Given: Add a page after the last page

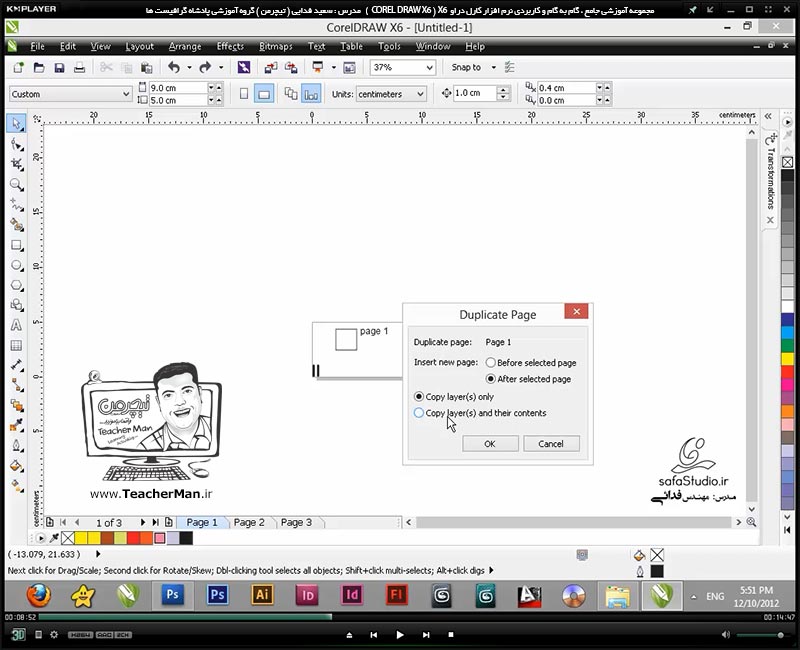Looking at the screenshot, I should click(x=168, y=522).
